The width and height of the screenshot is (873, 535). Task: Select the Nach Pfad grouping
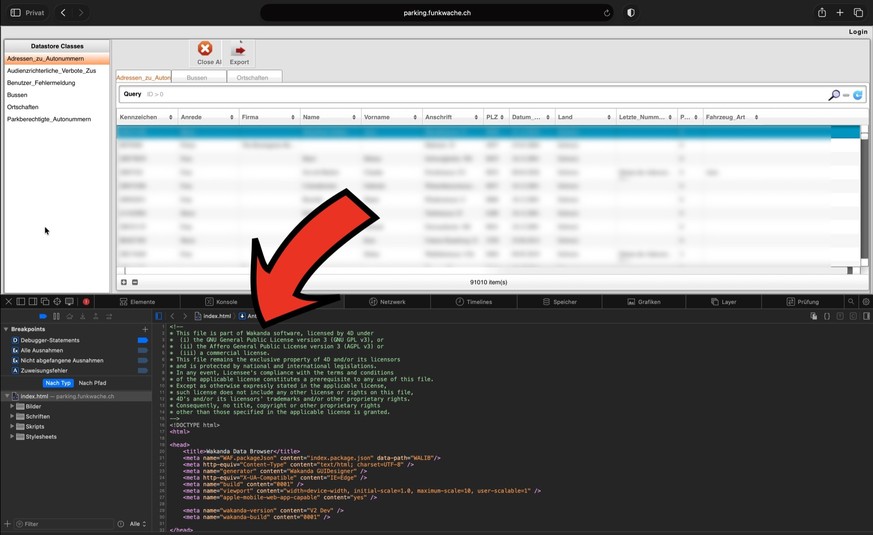click(x=92, y=383)
